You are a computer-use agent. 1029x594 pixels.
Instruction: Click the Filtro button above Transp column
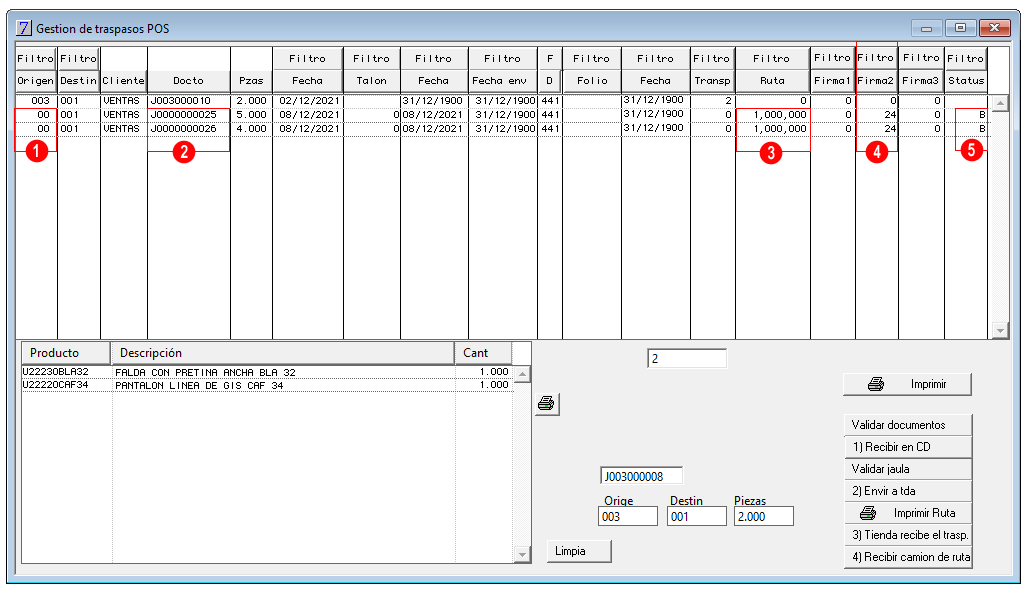712,58
